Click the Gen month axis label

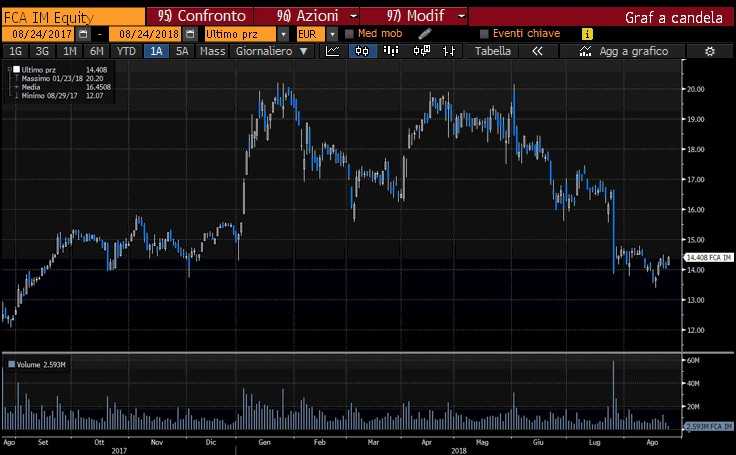click(x=264, y=442)
